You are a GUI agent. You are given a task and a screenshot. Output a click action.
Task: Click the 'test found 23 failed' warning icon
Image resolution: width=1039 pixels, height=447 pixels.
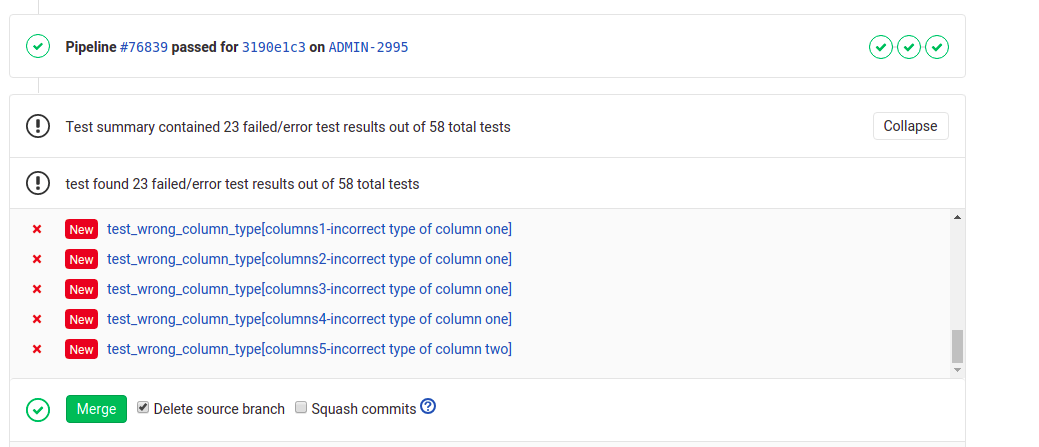coord(38,183)
